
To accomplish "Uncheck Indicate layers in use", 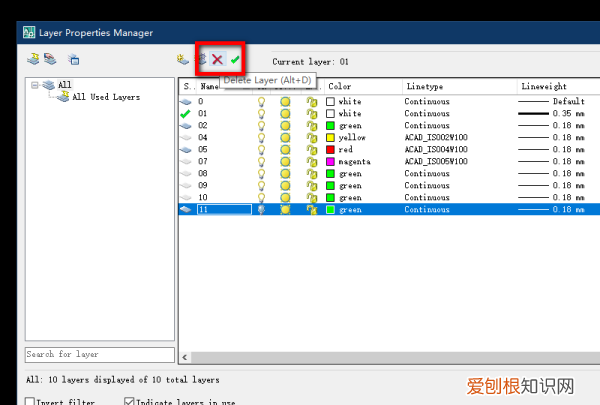I will click(129, 402).
